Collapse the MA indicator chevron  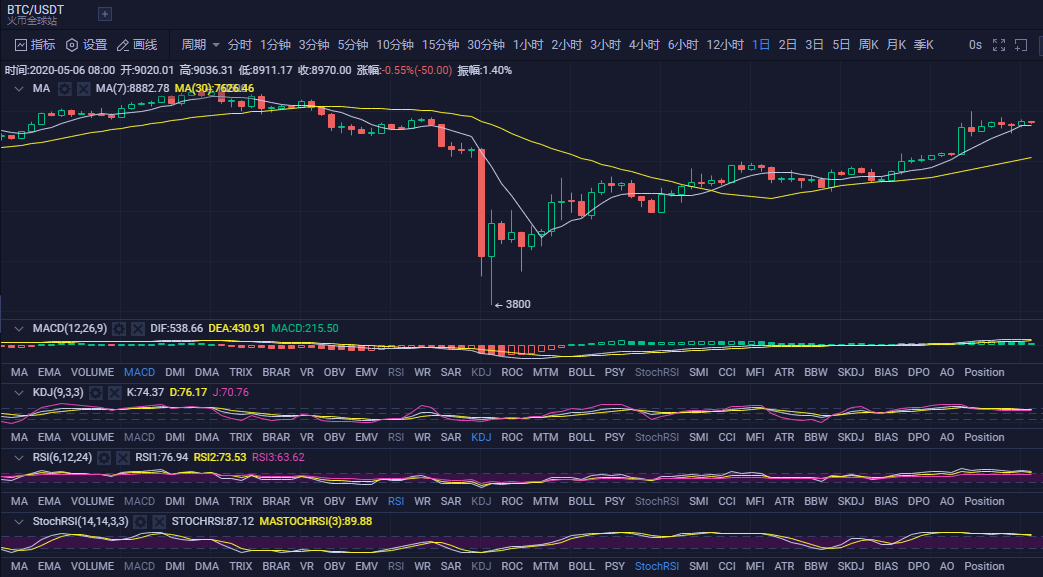pyautogui.click(x=19, y=89)
